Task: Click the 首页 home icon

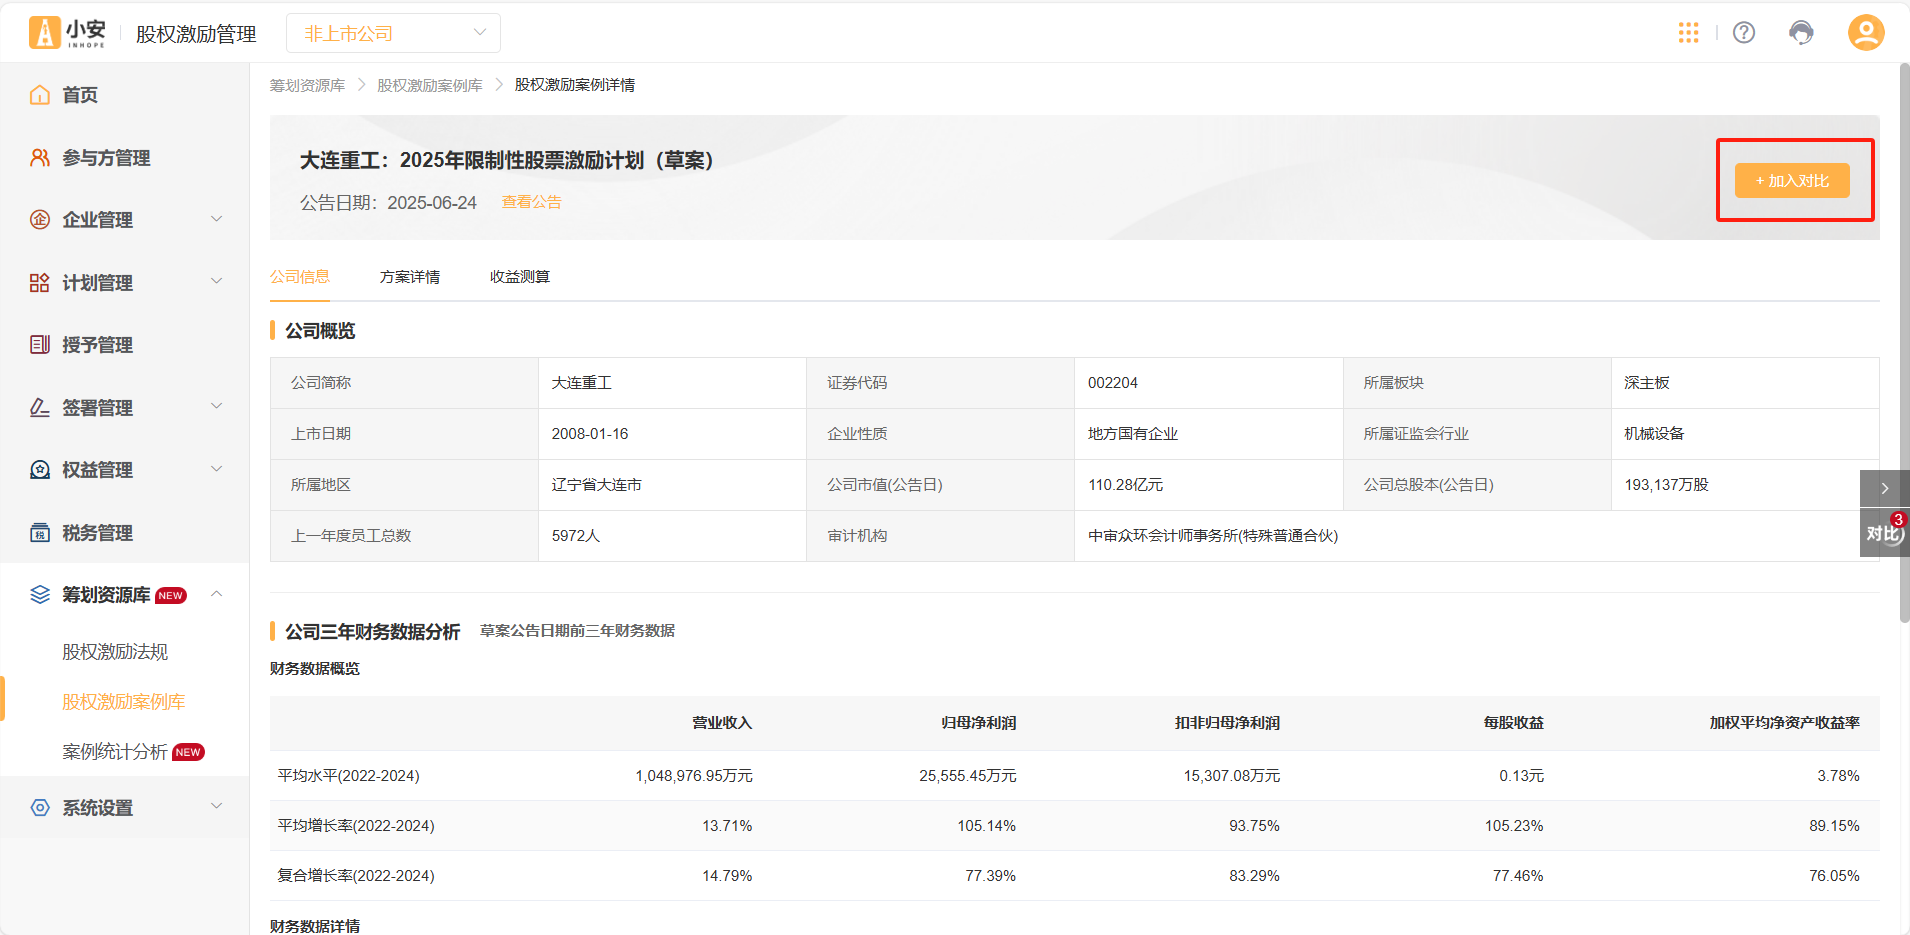Action: pos(40,95)
